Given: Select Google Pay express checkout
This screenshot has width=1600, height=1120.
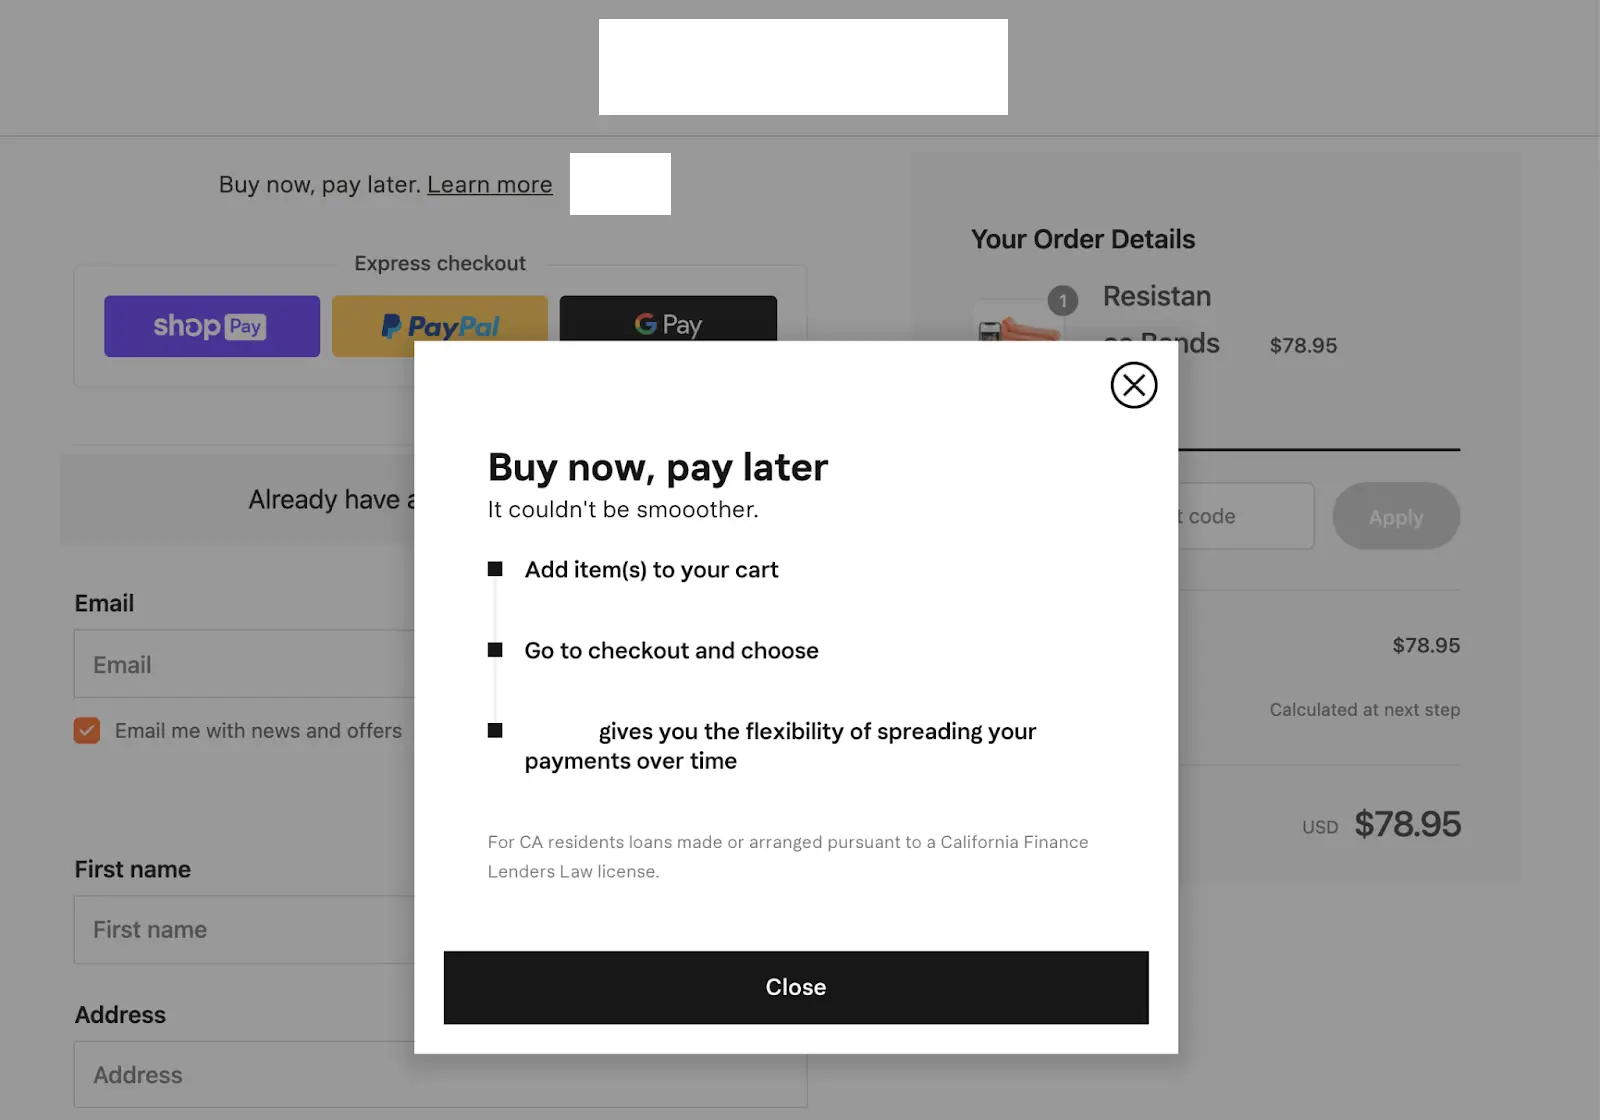Looking at the screenshot, I should [668, 320].
